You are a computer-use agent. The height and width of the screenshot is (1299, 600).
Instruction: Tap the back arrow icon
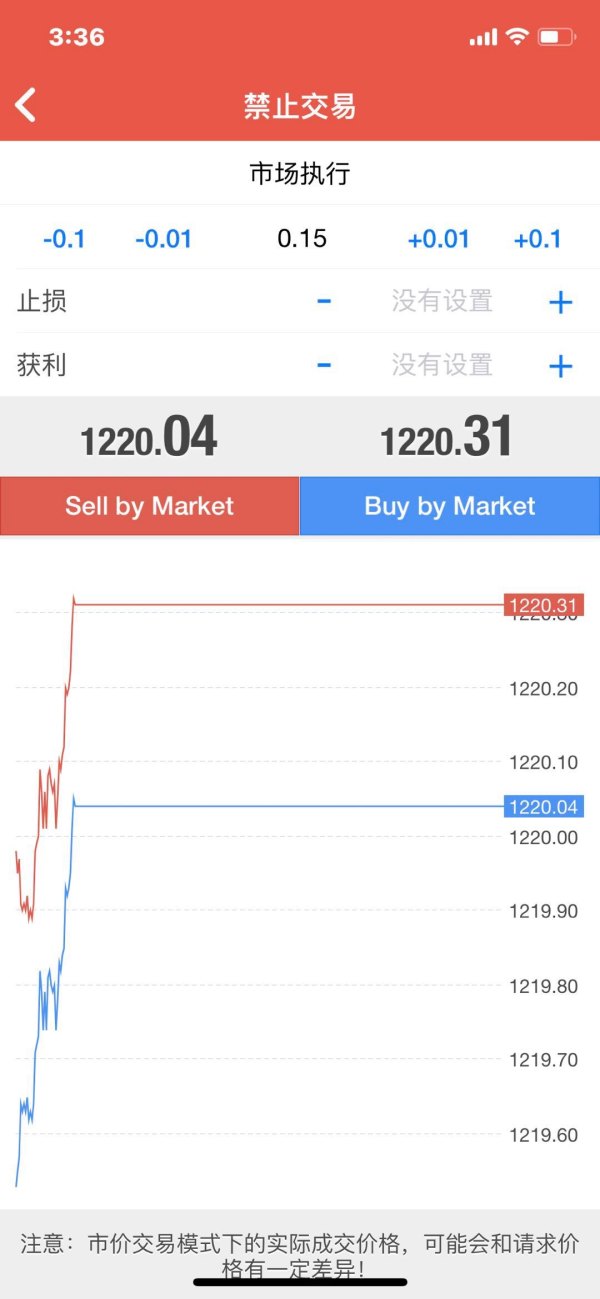coord(27,105)
